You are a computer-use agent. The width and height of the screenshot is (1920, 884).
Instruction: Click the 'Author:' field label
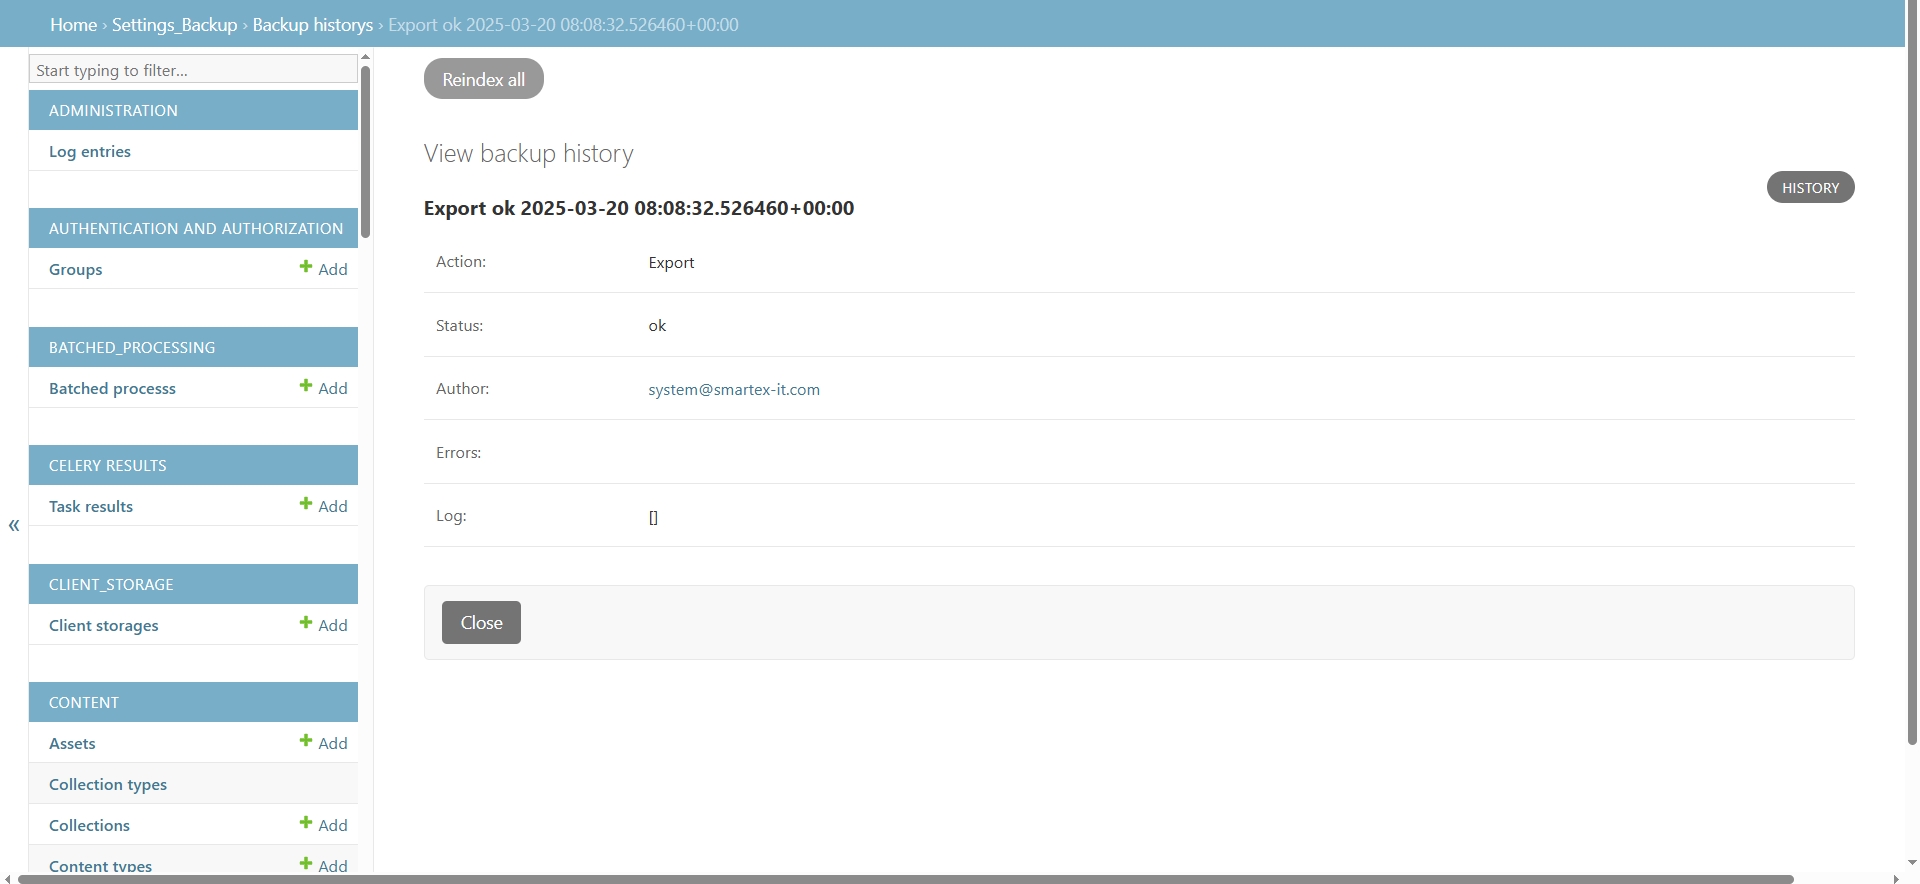462,388
